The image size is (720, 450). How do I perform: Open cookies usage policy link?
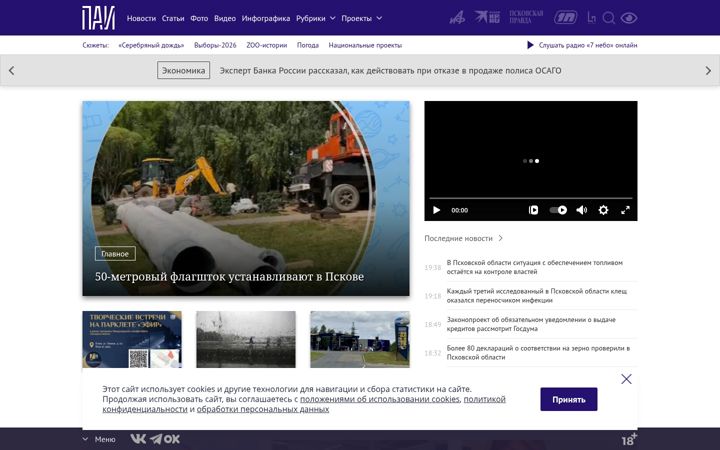[380, 399]
